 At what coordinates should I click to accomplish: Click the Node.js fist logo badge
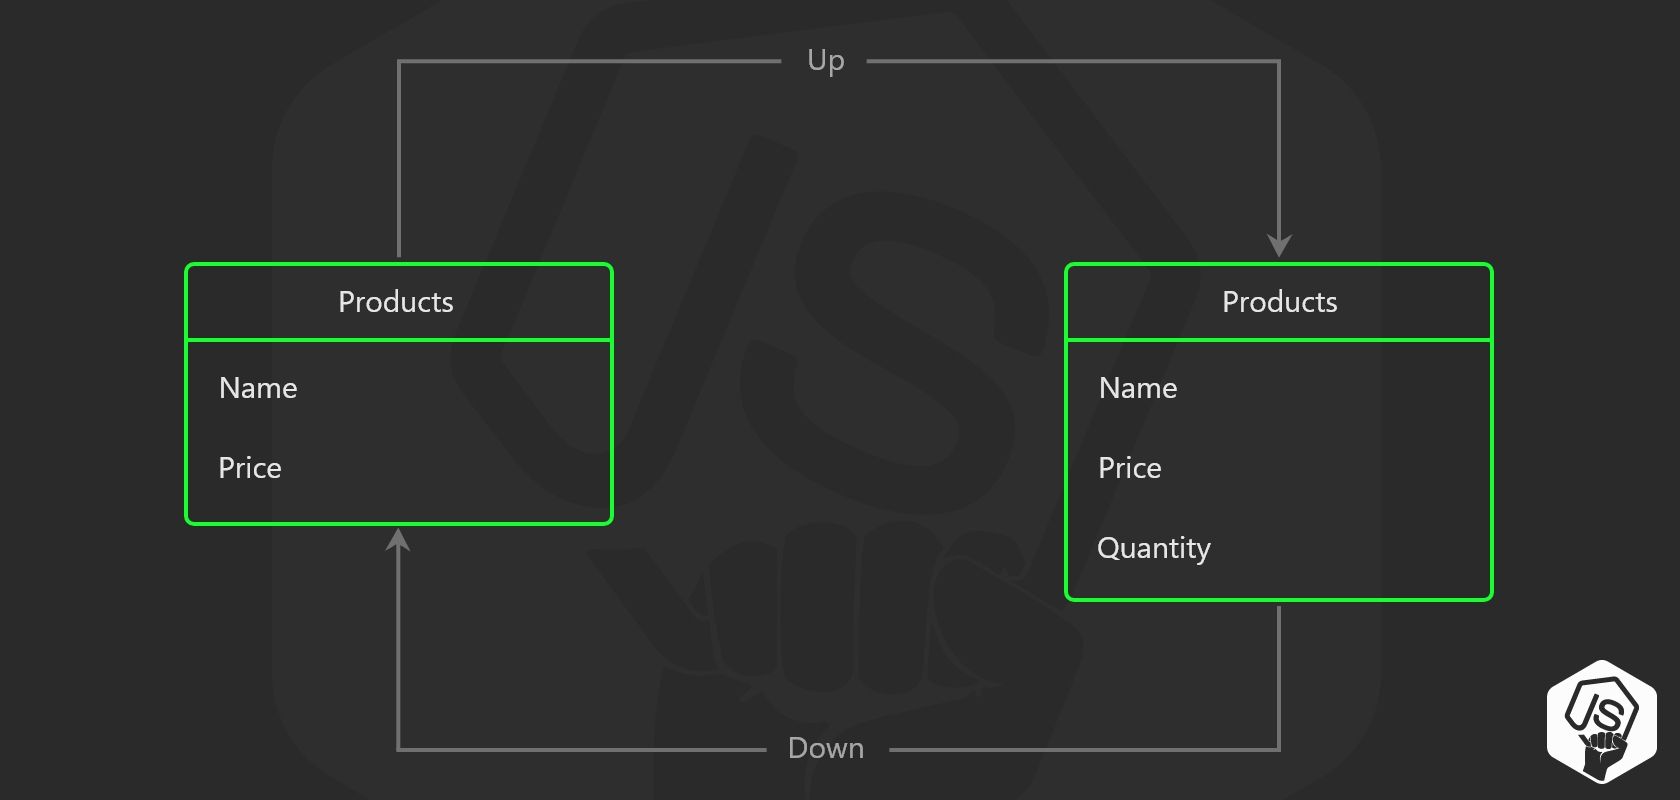point(1601,720)
